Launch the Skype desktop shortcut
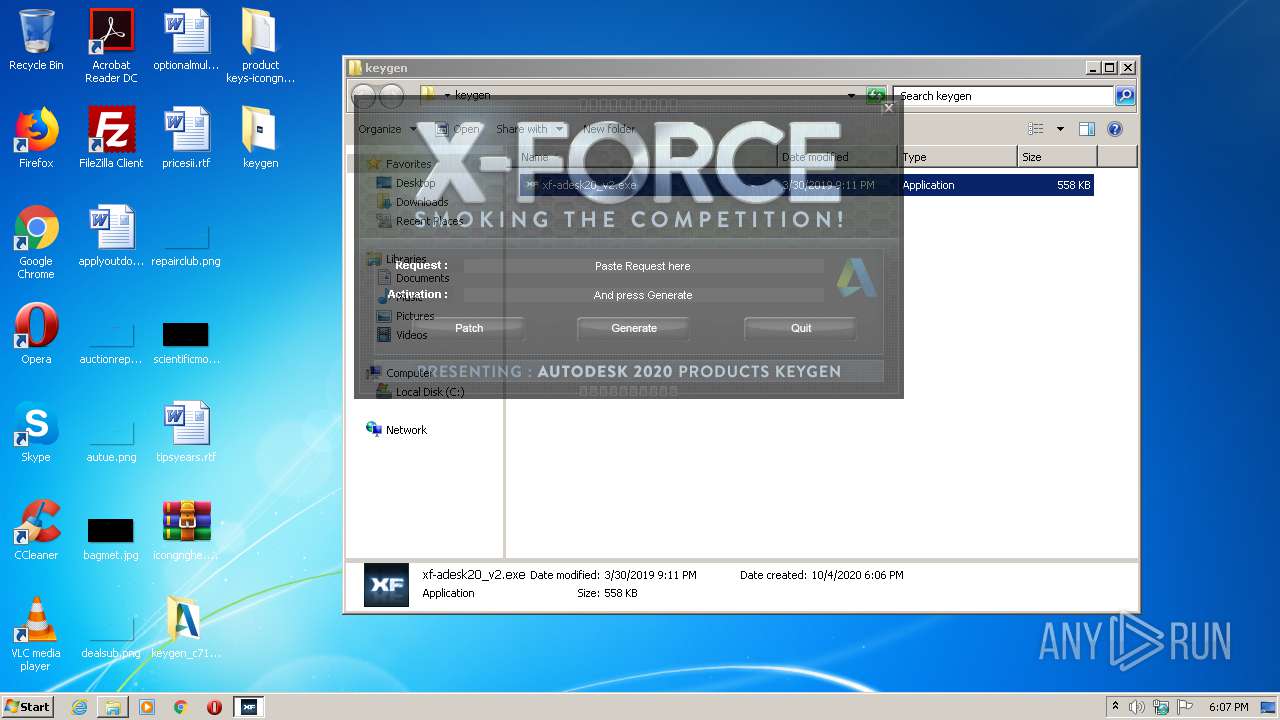Viewport: 1280px width, 720px height. click(x=36, y=432)
